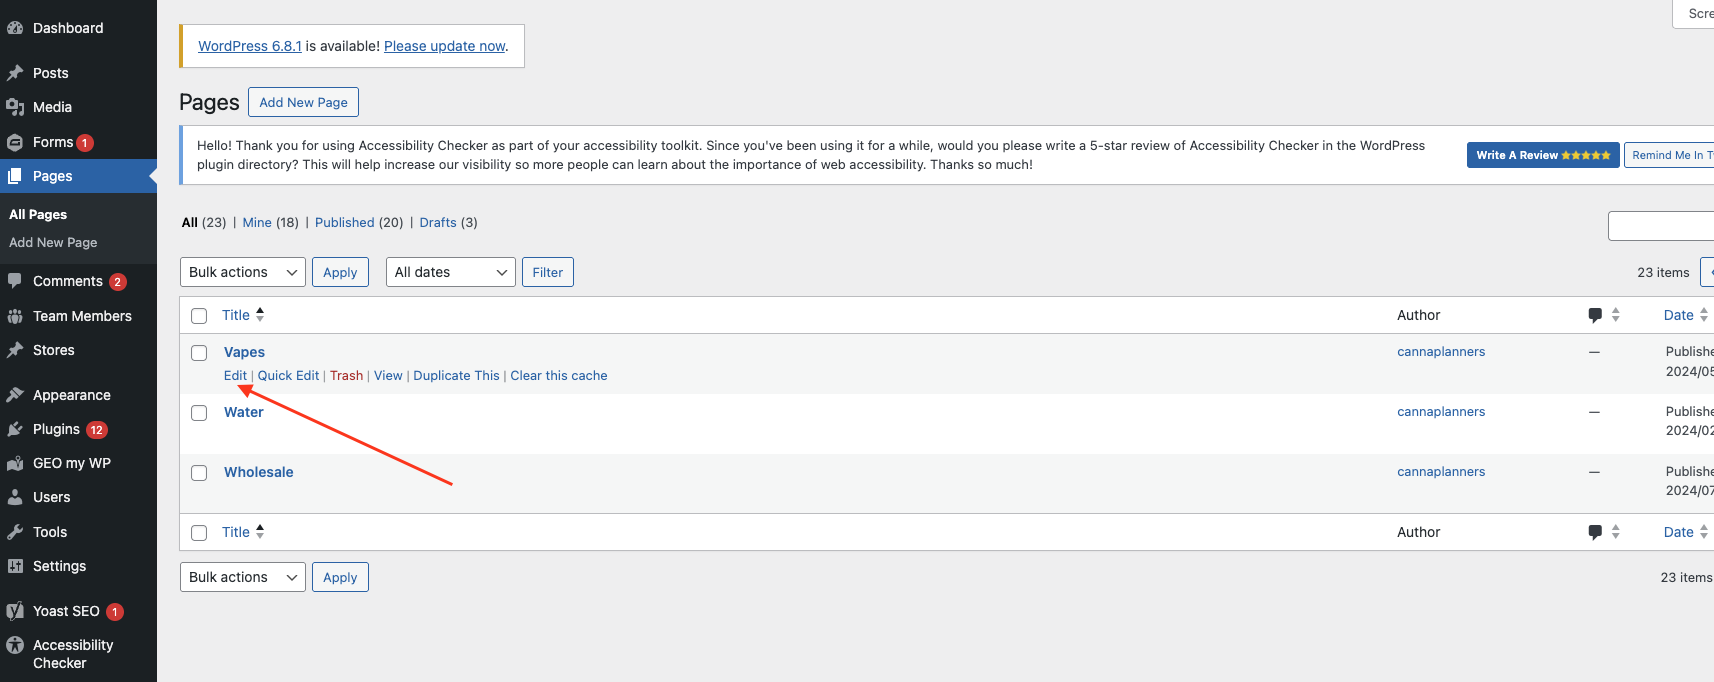Click sort arrows next to header Title
The width and height of the screenshot is (1714, 682).
260,314
